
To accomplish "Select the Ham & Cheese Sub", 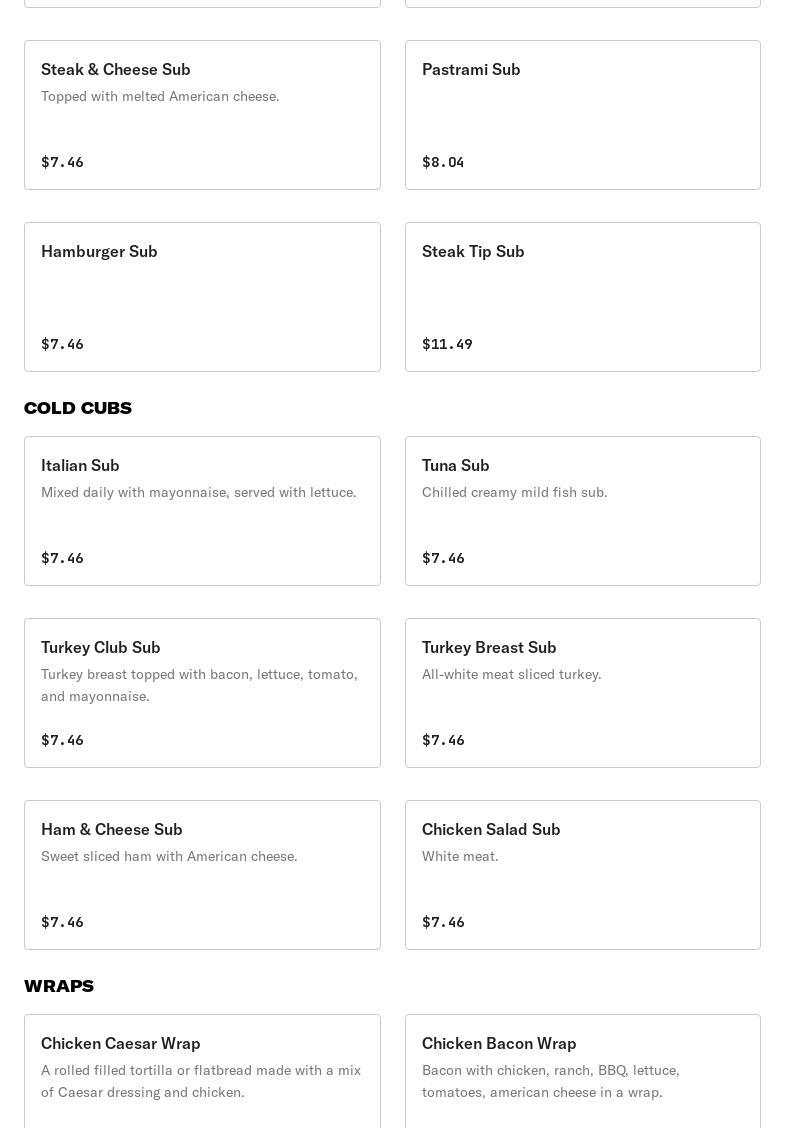I will tap(202, 875).
